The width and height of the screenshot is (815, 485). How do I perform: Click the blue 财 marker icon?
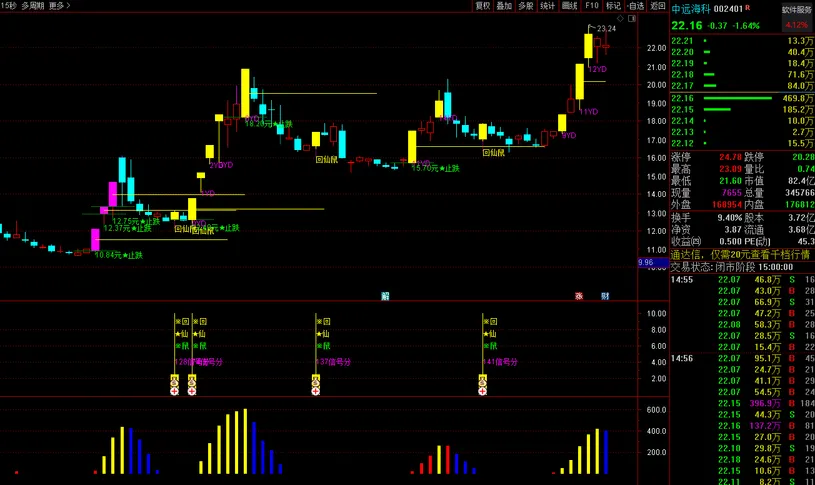click(x=605, y=296)
